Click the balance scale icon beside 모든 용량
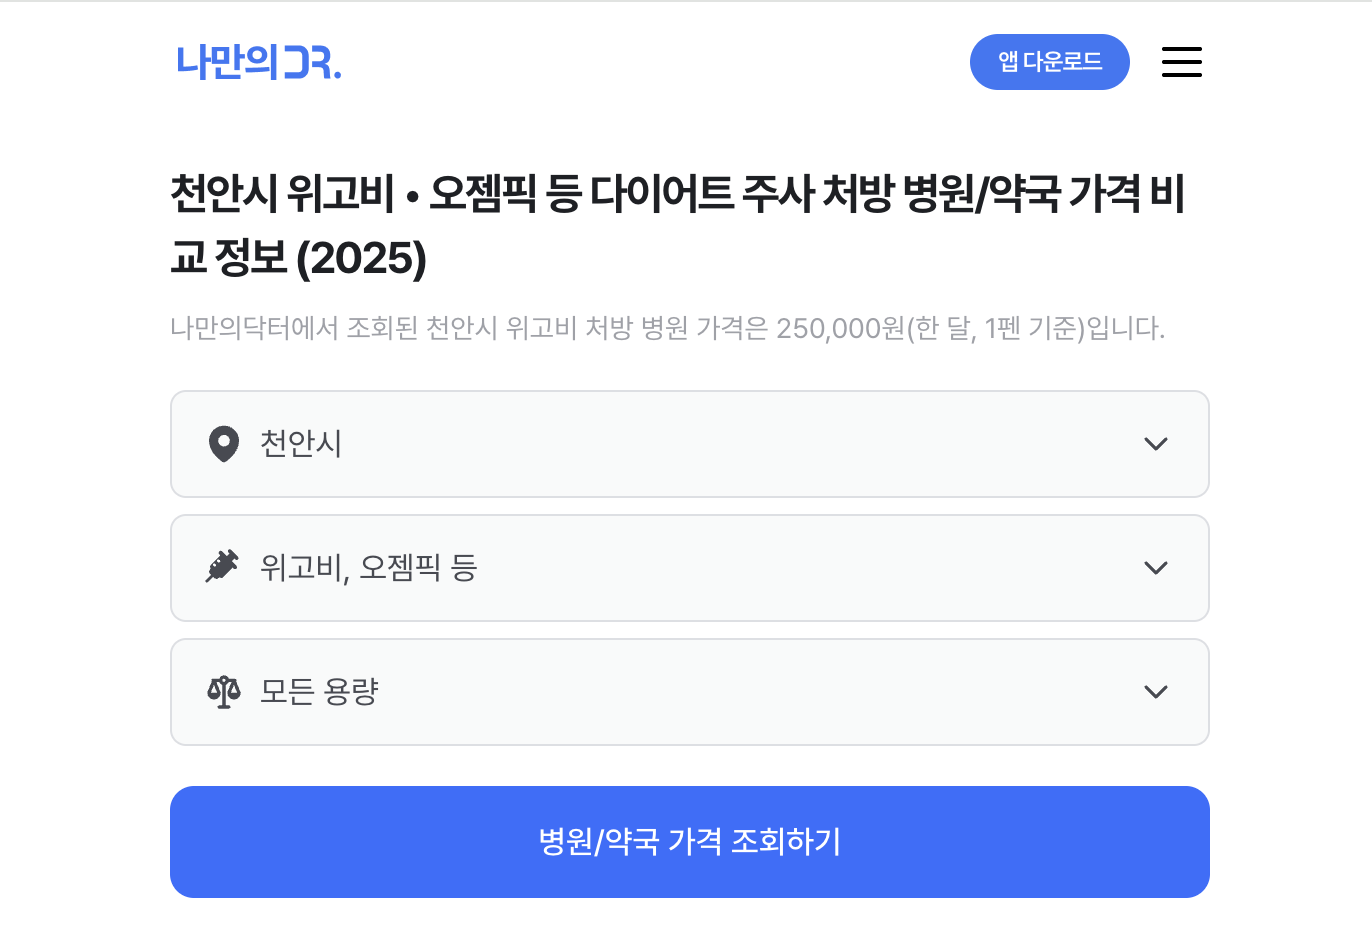Screen dimensions: 1372x950 tap(224, 691)
